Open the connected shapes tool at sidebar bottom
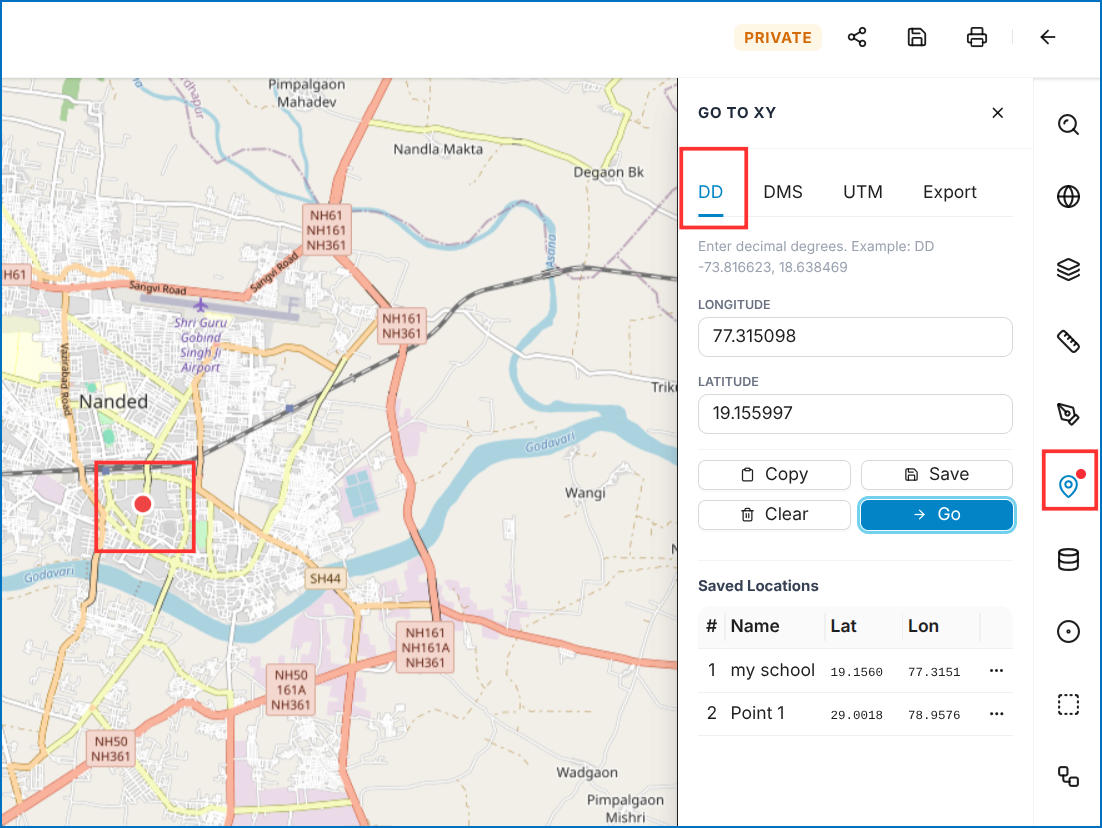The height and width of the screenshot is (828, 1102). pyautogui.click(x=1068, y=776)
